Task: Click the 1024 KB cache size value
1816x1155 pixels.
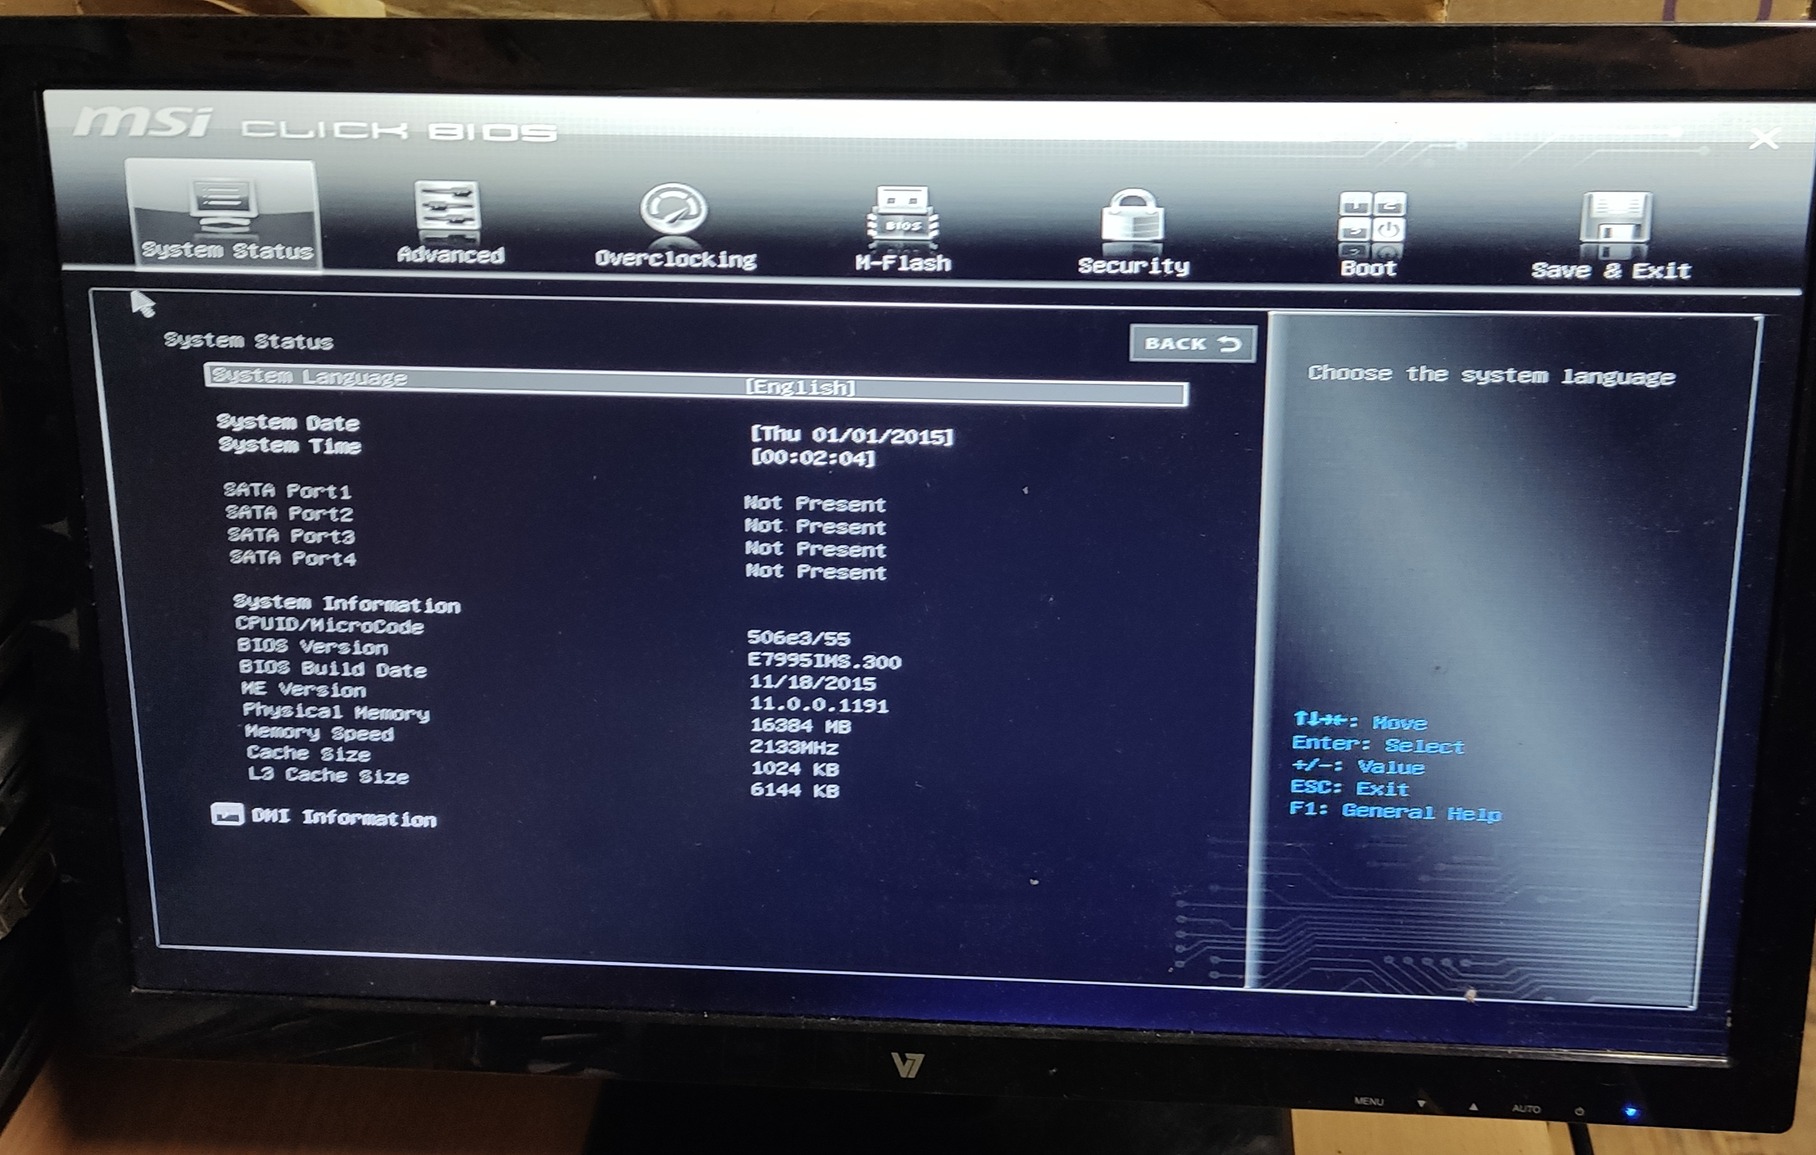Action: [x=795, y=768]
